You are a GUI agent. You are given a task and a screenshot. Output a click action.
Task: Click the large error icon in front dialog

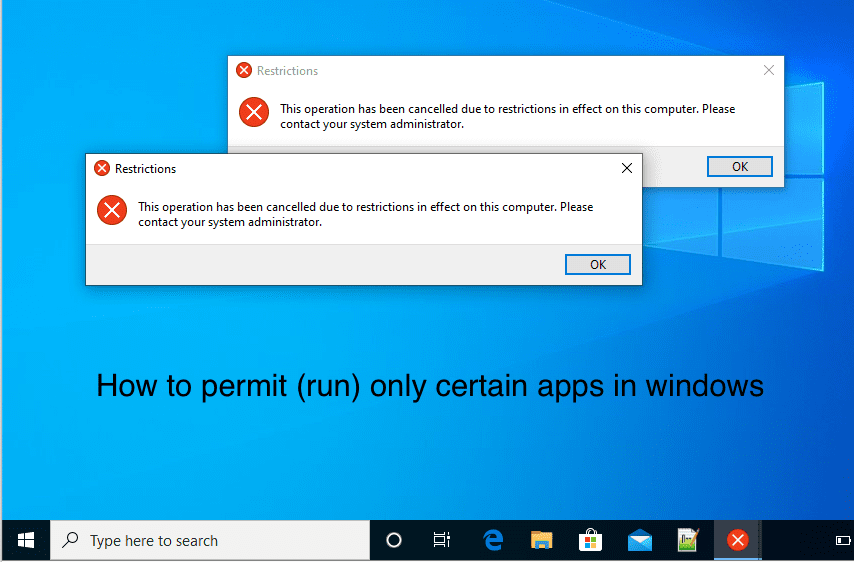(x=111, y=210)
